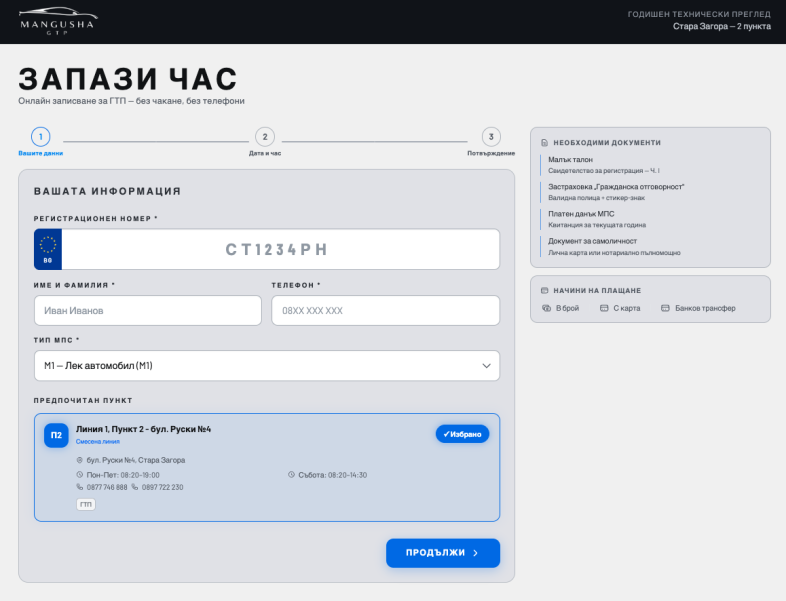Click the Стара Загора – 2 пункта text
The height and width of the screenshot is (601, 786).
(x=722, y=27)
